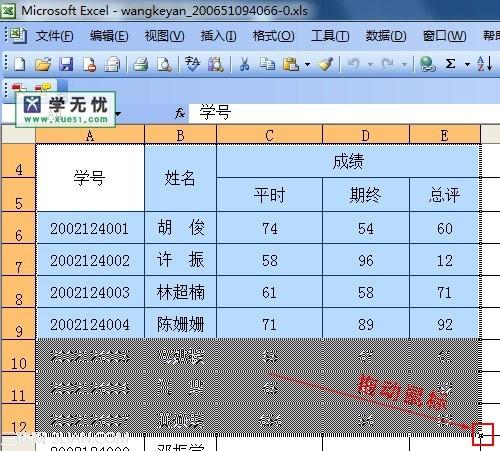The height and width of the screenshot is (451, 500).
Task: Run the Spelling check icon
Action: pos(192,63)
